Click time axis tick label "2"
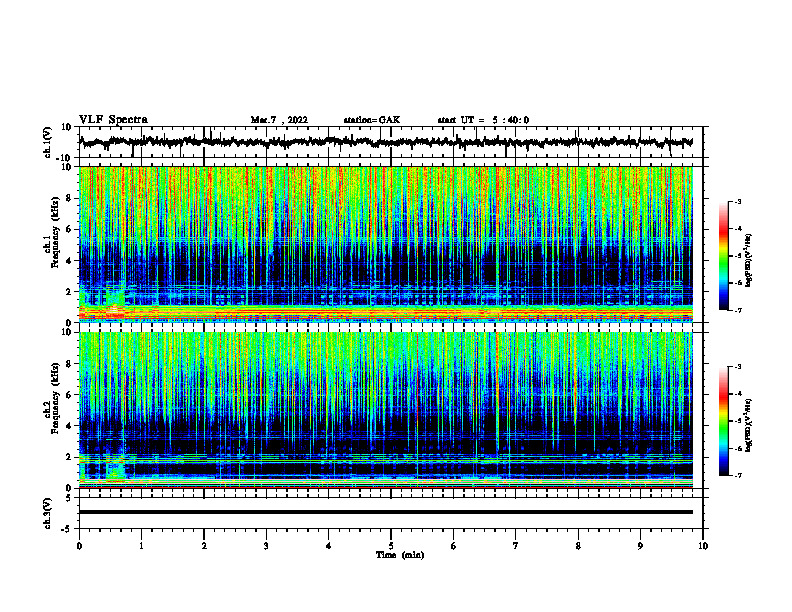792x612 pixels. (204, 546)
